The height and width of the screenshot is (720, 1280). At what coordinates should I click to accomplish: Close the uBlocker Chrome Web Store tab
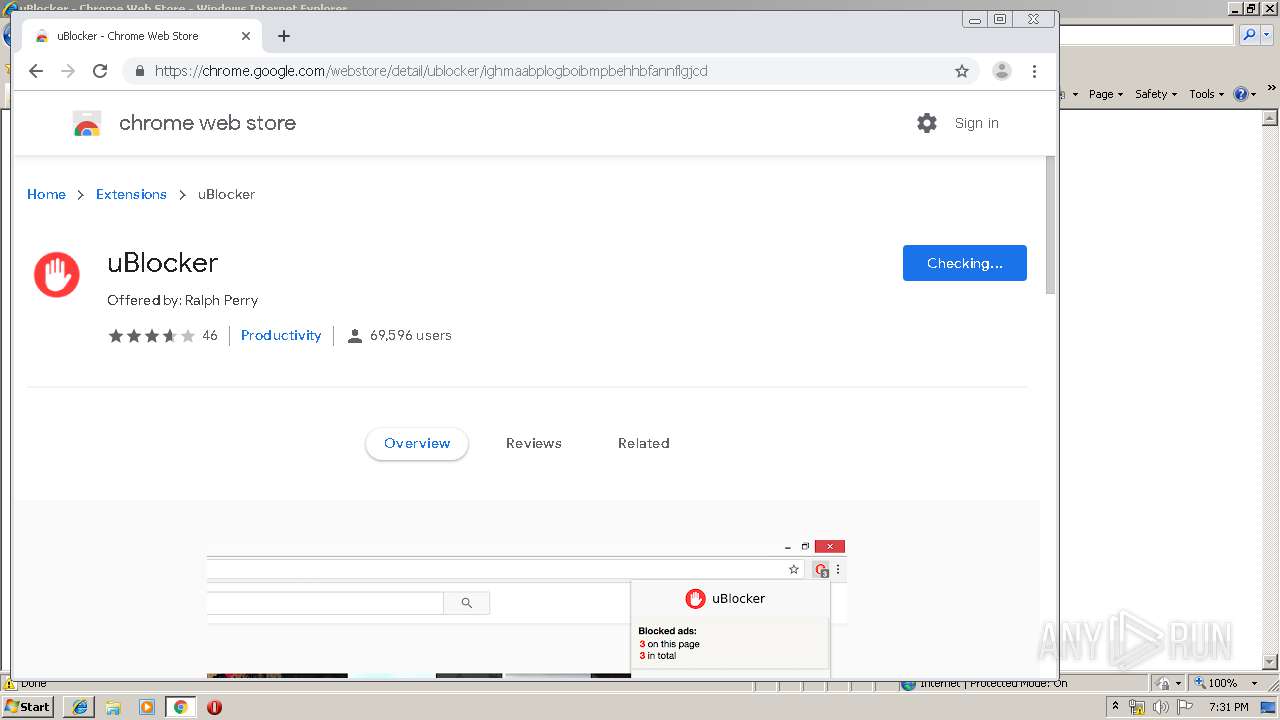pyautogui.click(x=246, y=36)
